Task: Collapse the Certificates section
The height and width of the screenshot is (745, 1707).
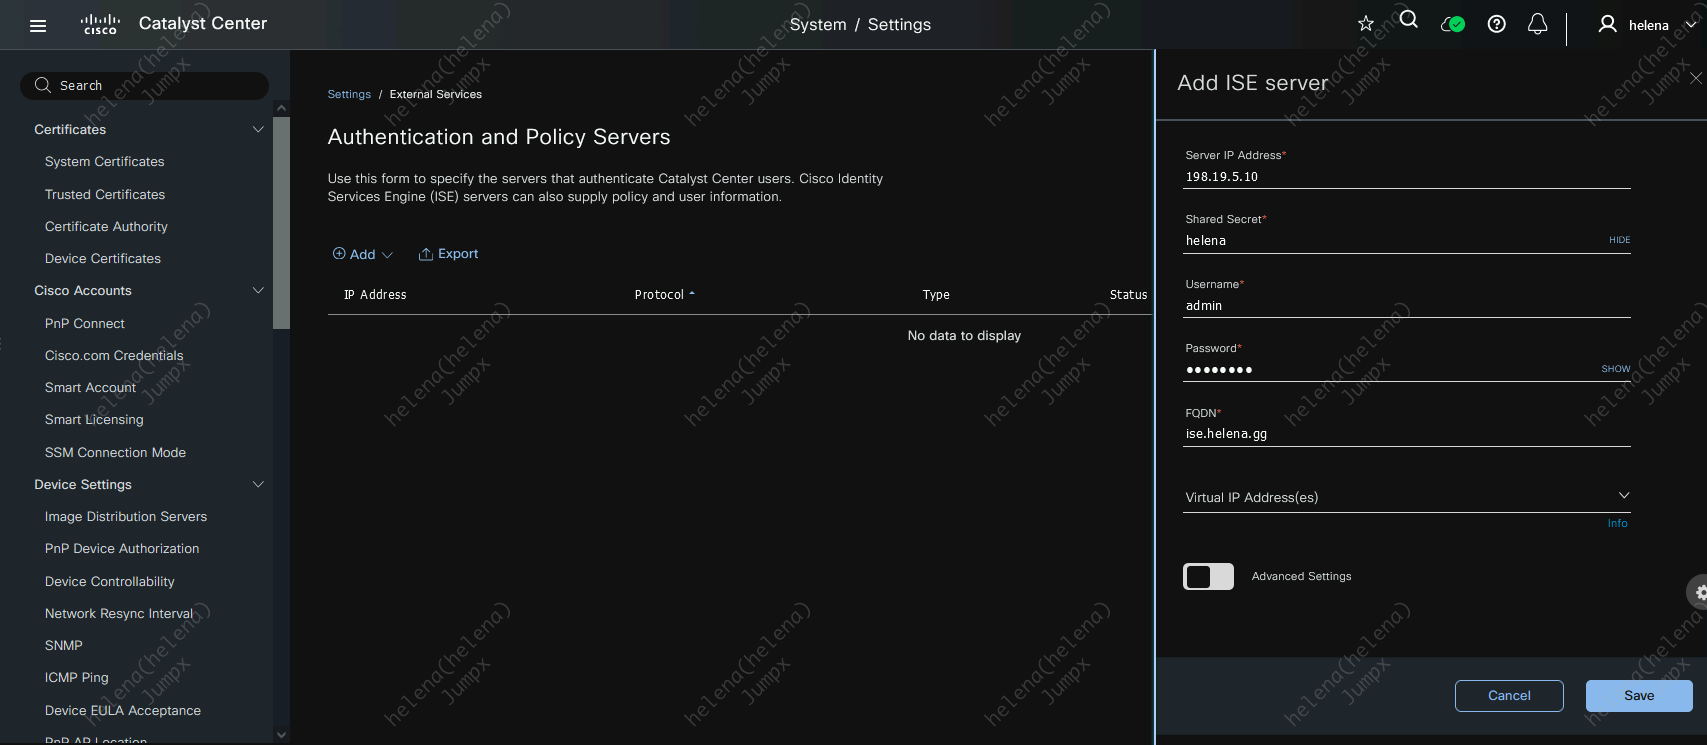Action: point(258,129)
